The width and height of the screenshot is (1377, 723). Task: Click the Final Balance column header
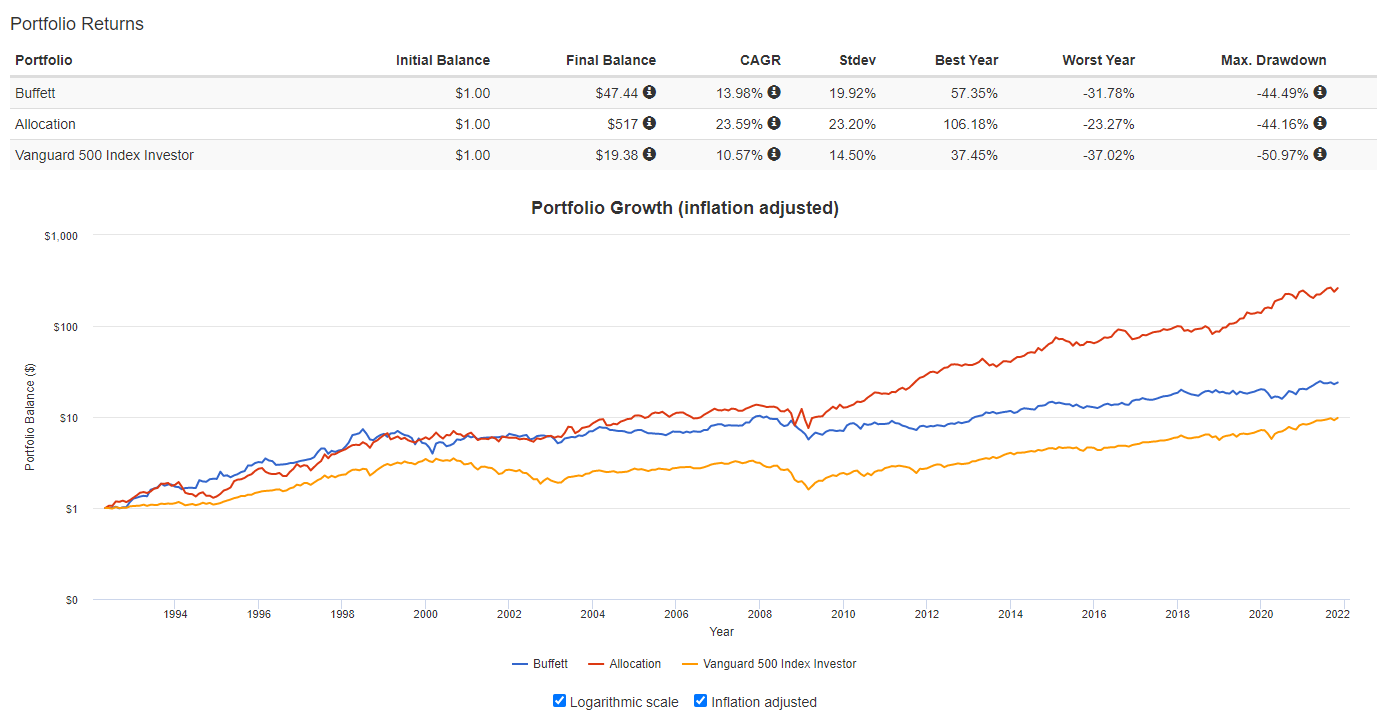coord(610,60)
